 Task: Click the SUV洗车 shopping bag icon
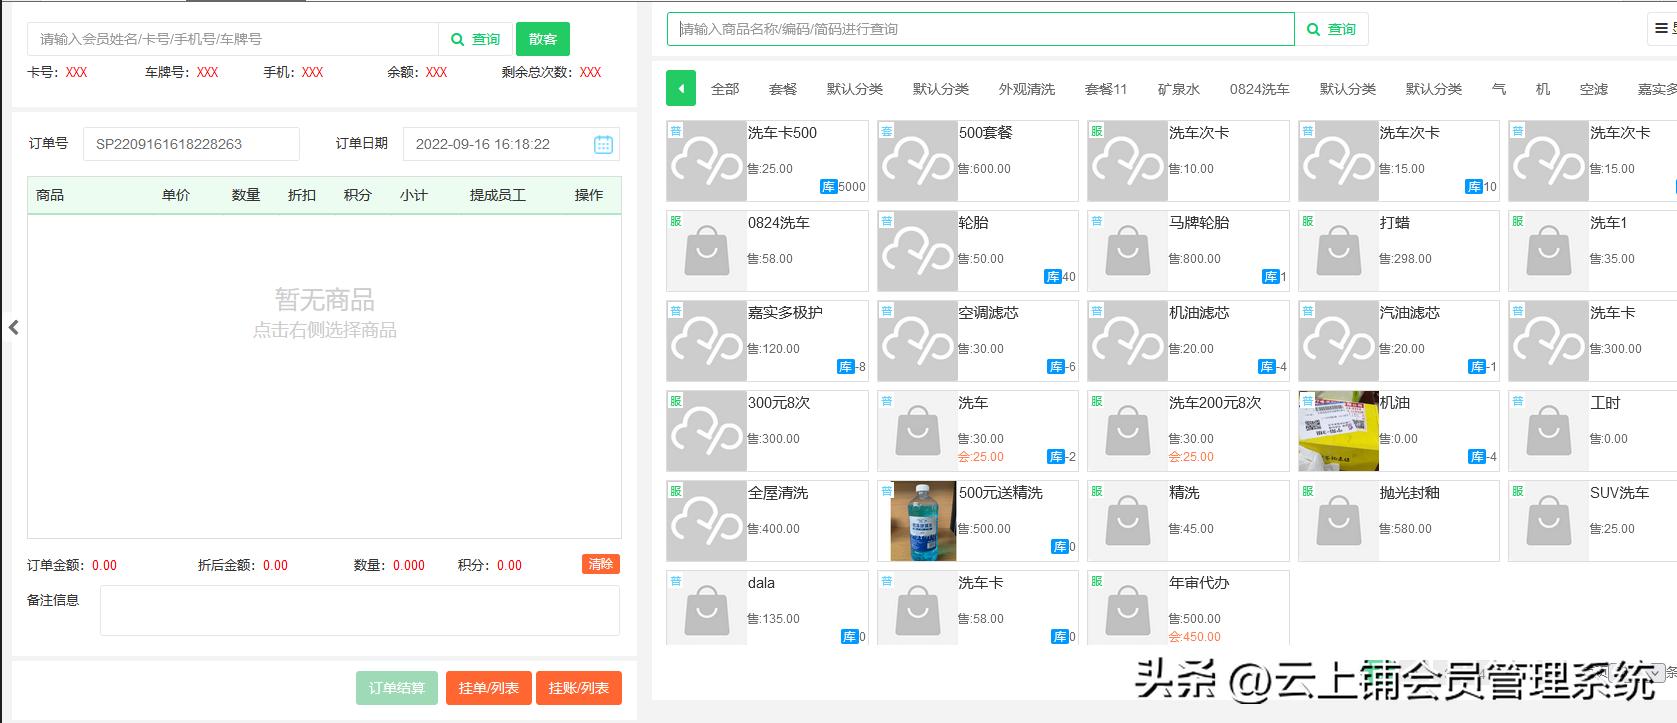point(1549,521)
